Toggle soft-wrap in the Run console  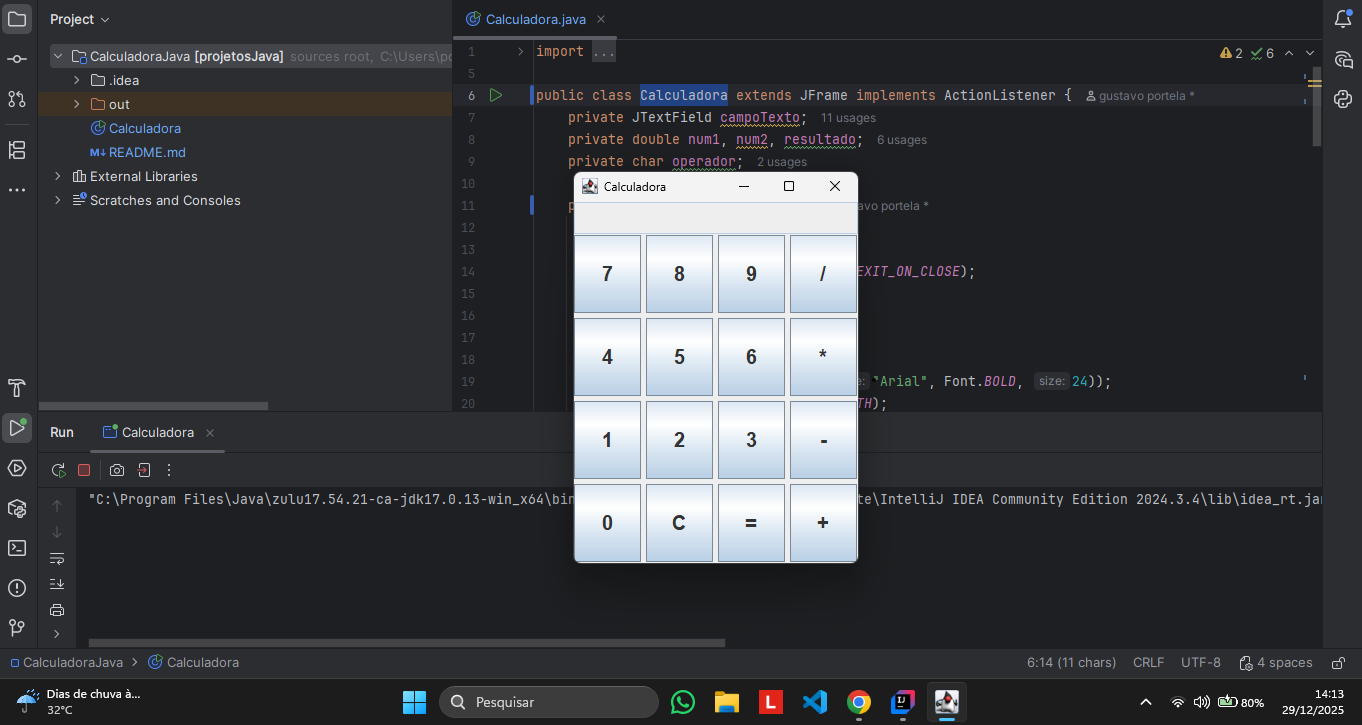click(57, 558)
